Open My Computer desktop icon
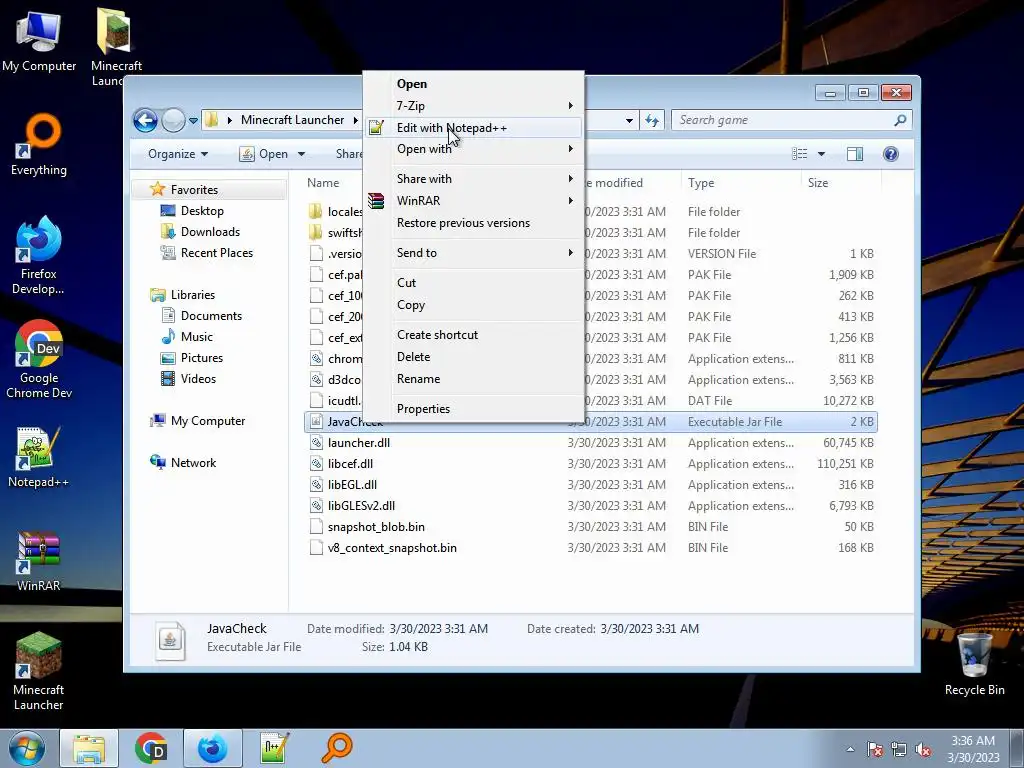1024x768 pixels. tap(39, 40)
